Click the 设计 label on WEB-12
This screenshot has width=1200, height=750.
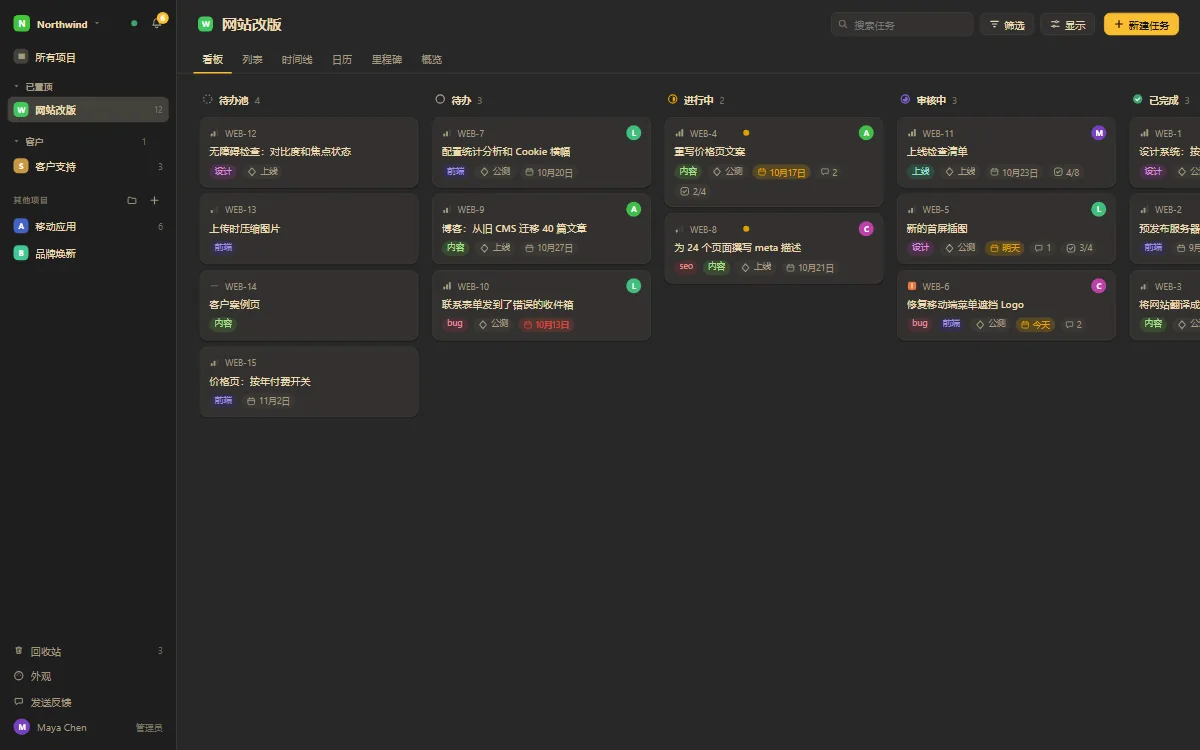(223, 171)
